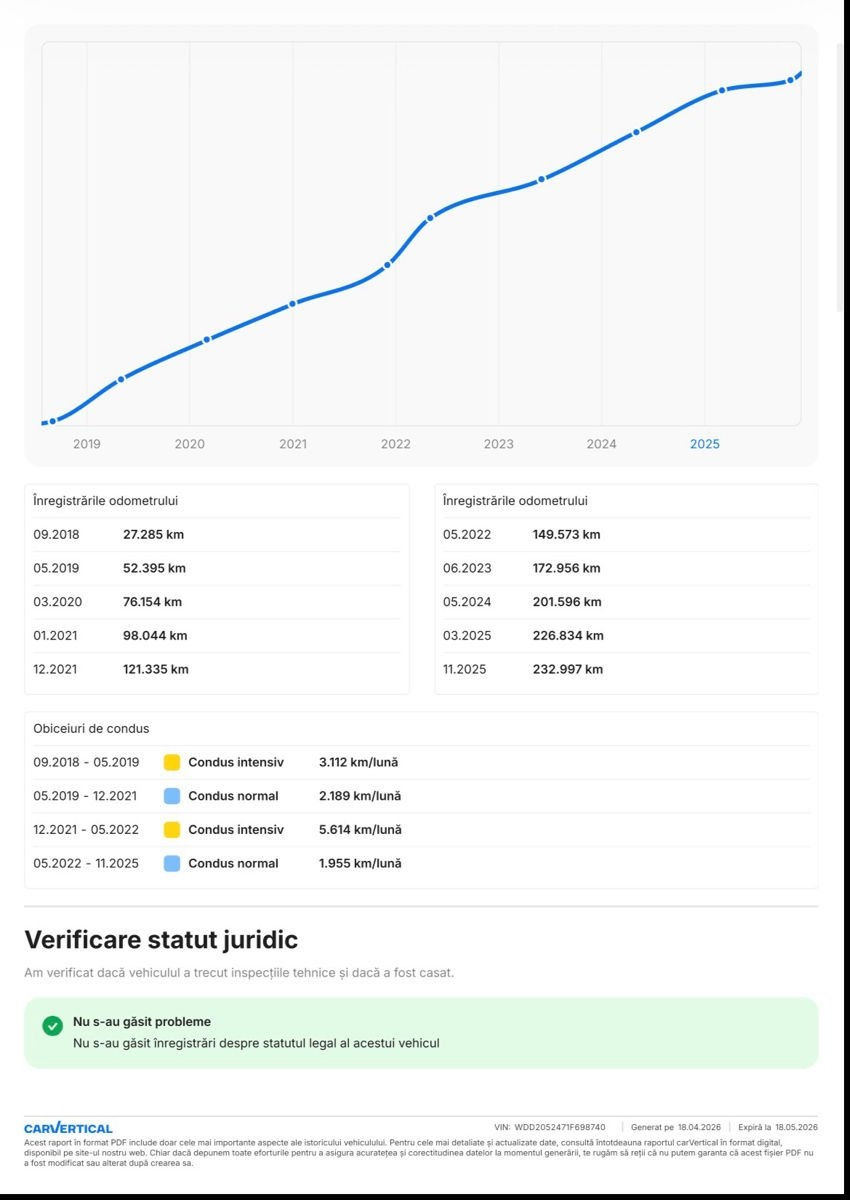
Task: Click the 5.614 km/lună value
Action: pyautogui.click(x=360, y=830)
